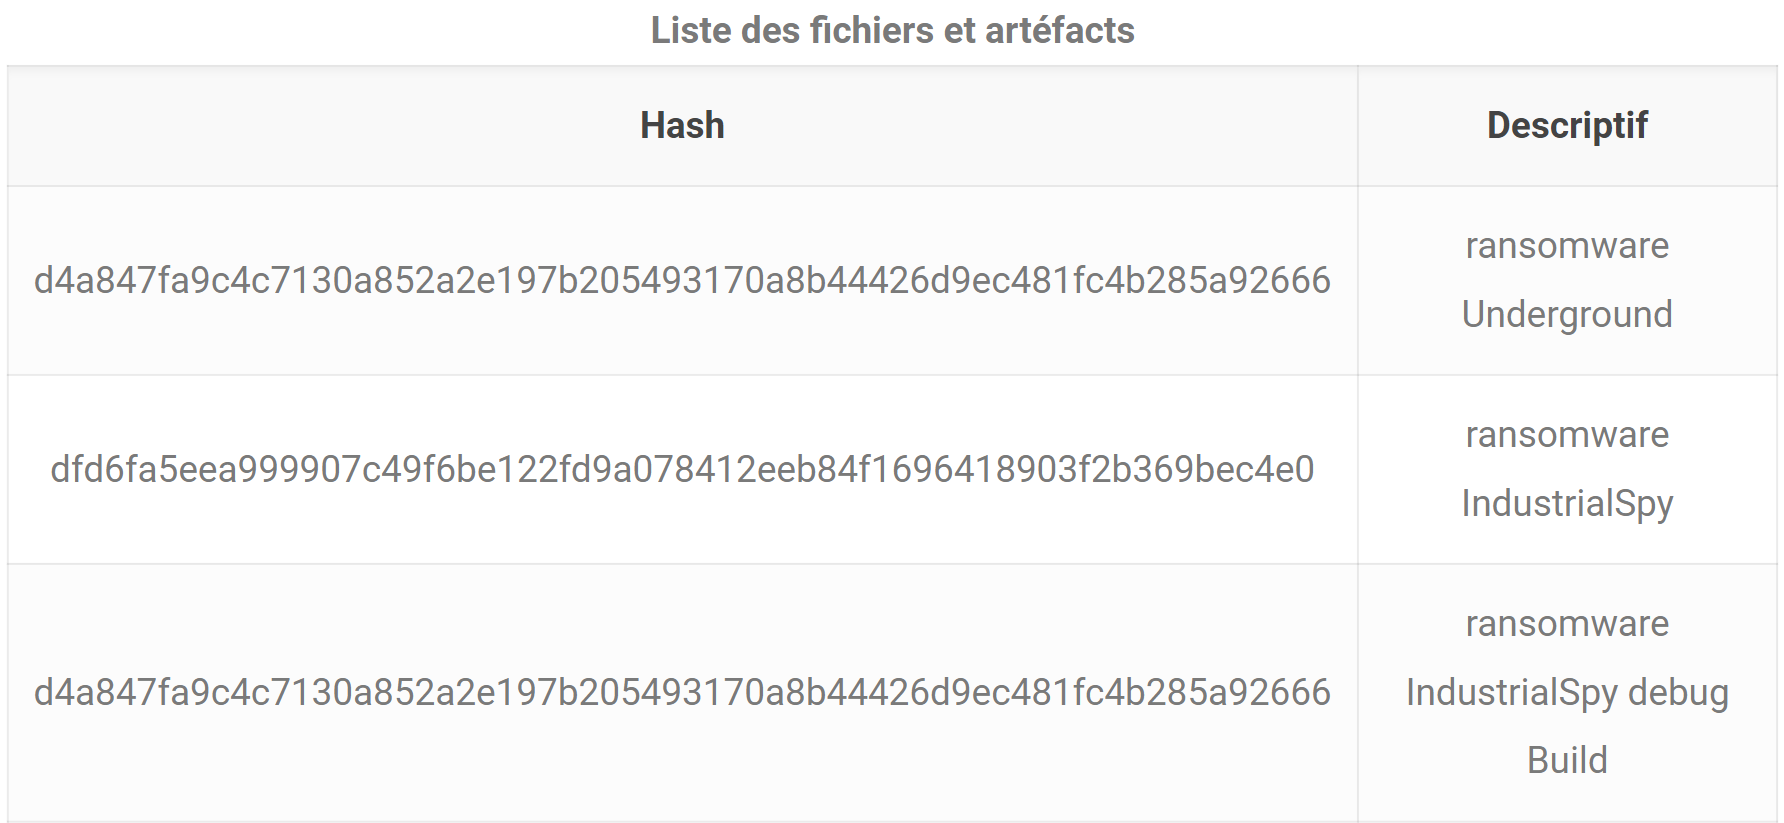Click the word 'Build' in last row
The image size is (1784, 823).
[1567, 761]
